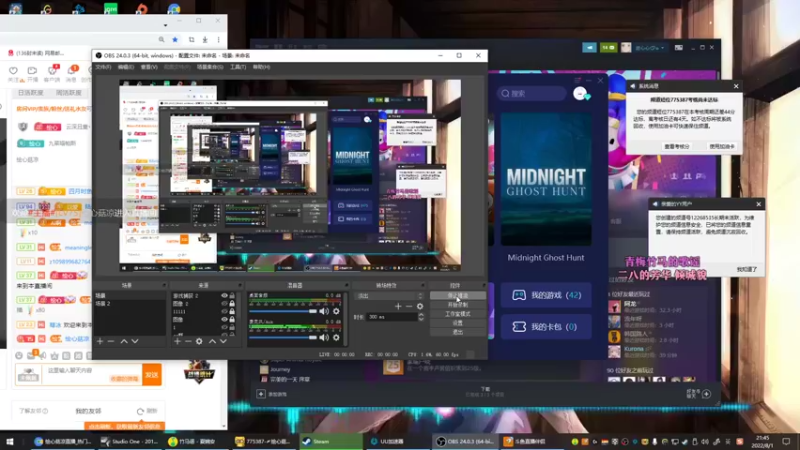Move the selected source up
This screenshot has height=450, width=800.
[x=212, y=341]
